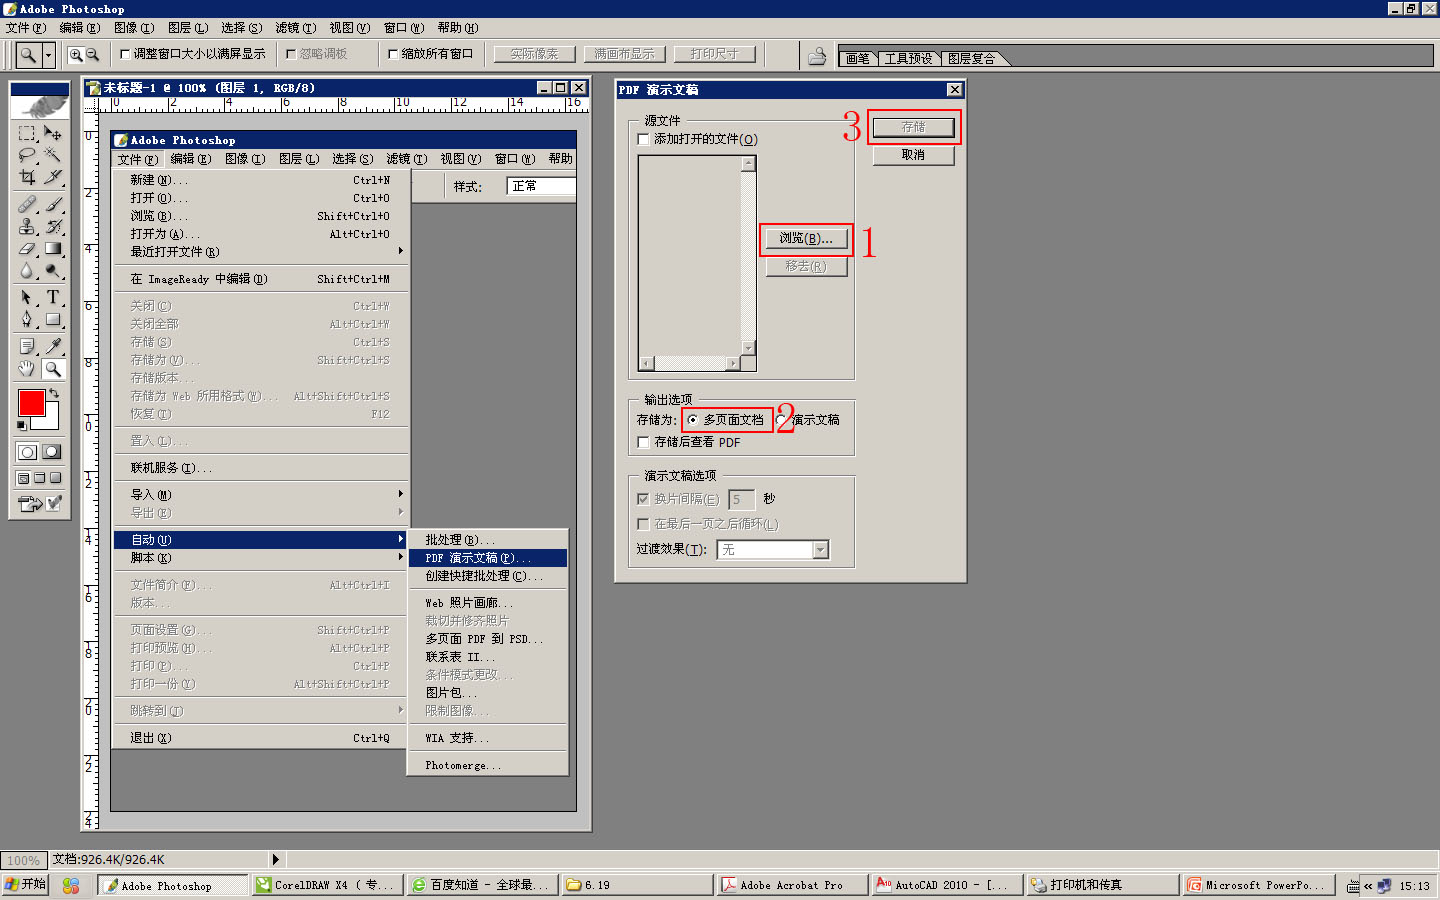
Task: Select the Rectangle shape tool
Action: pos(53,319)
